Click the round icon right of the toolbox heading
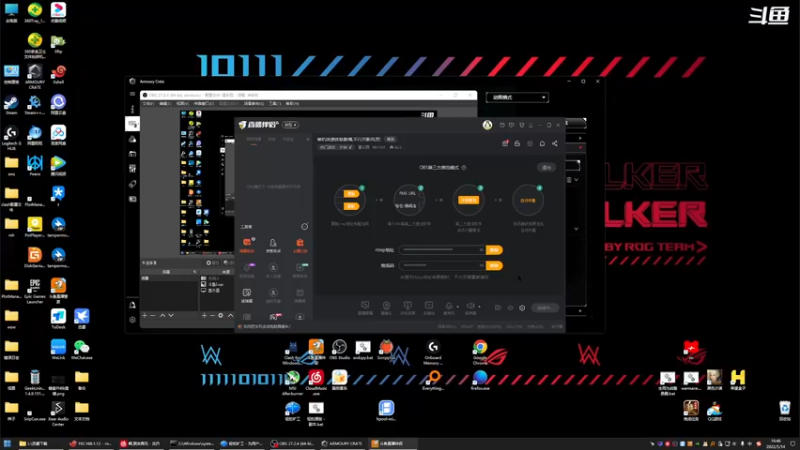The image size is (800, 450). click(305, 227)
